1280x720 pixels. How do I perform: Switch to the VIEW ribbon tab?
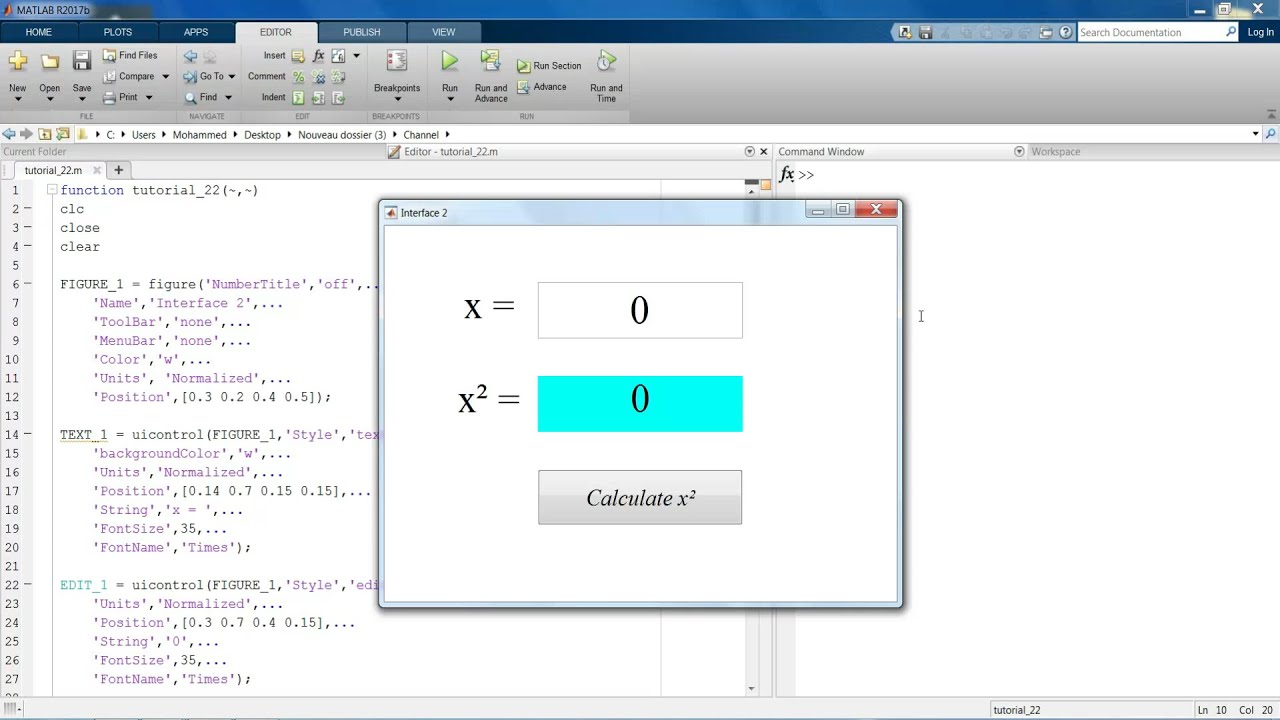point(443,32)
